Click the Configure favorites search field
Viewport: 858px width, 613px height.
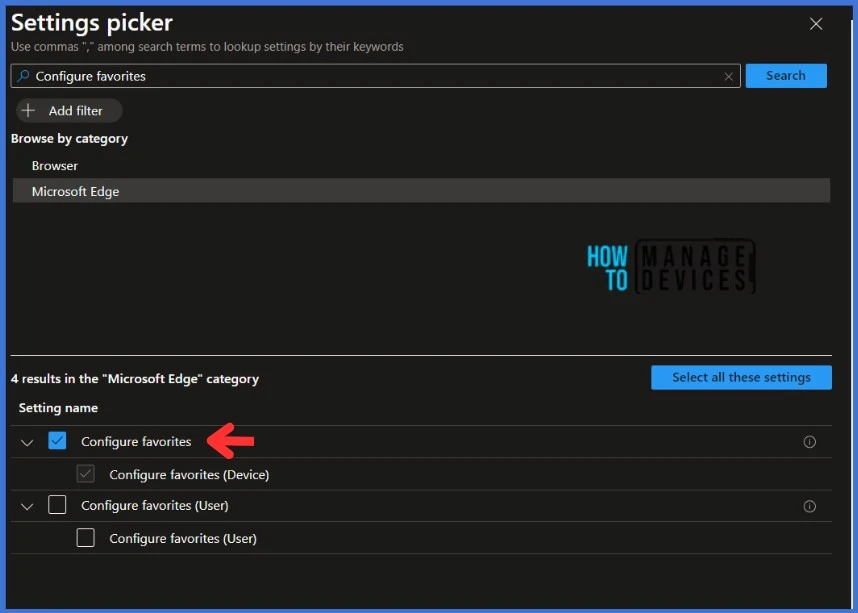coord(375,76)
